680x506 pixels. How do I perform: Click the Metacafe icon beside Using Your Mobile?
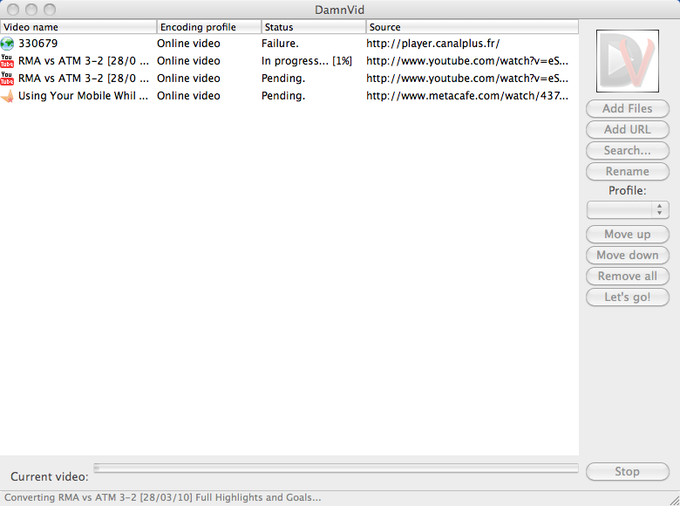click(x=7, y=96)
